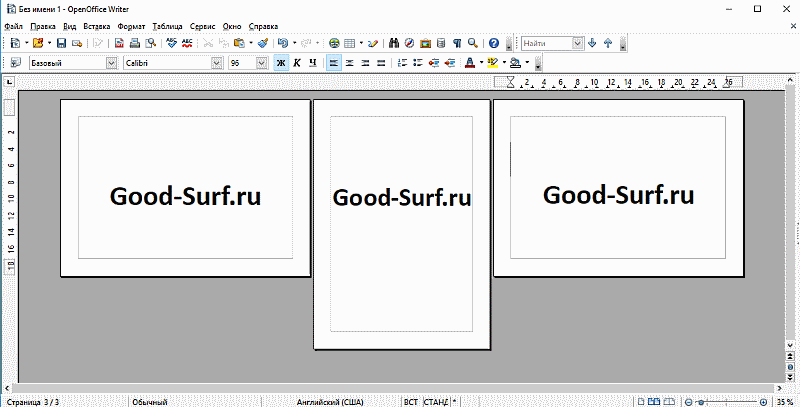The width and height of the screenshot is (800, 407).
Task: Expand the table size dropdown arrow
Action: click(361, 43)
